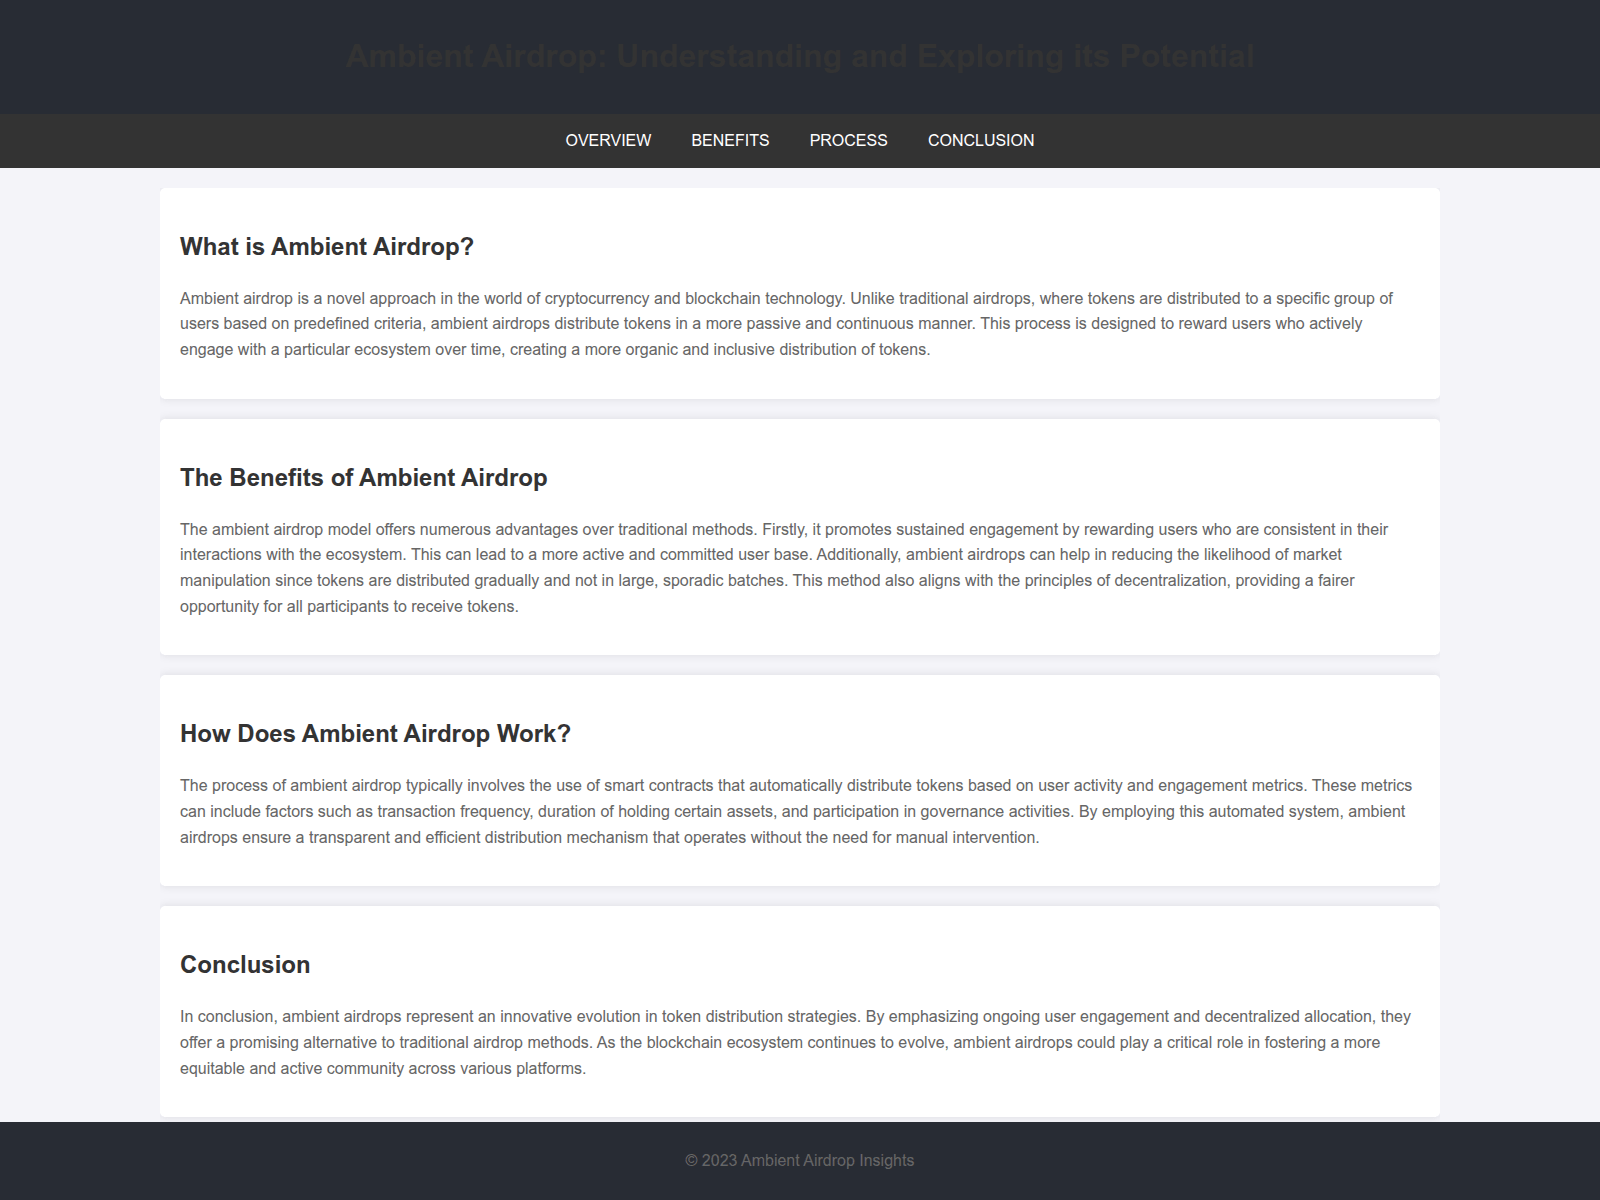Click the 2023 Ambient Airdrop Insights footer text
This screenshot has height=1200, width=1600.
tap(800, 1160)
